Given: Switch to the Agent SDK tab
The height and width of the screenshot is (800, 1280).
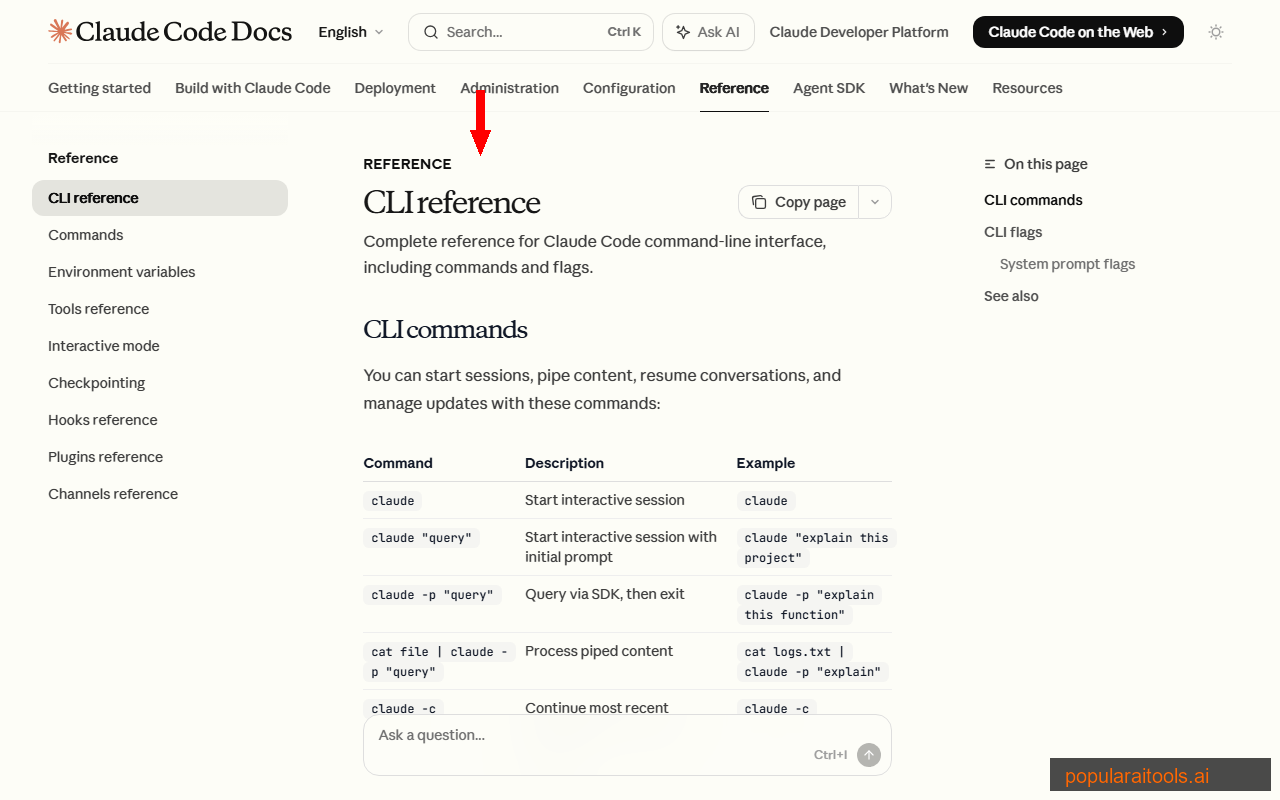Looking at the screenshot, I should 829,88.
